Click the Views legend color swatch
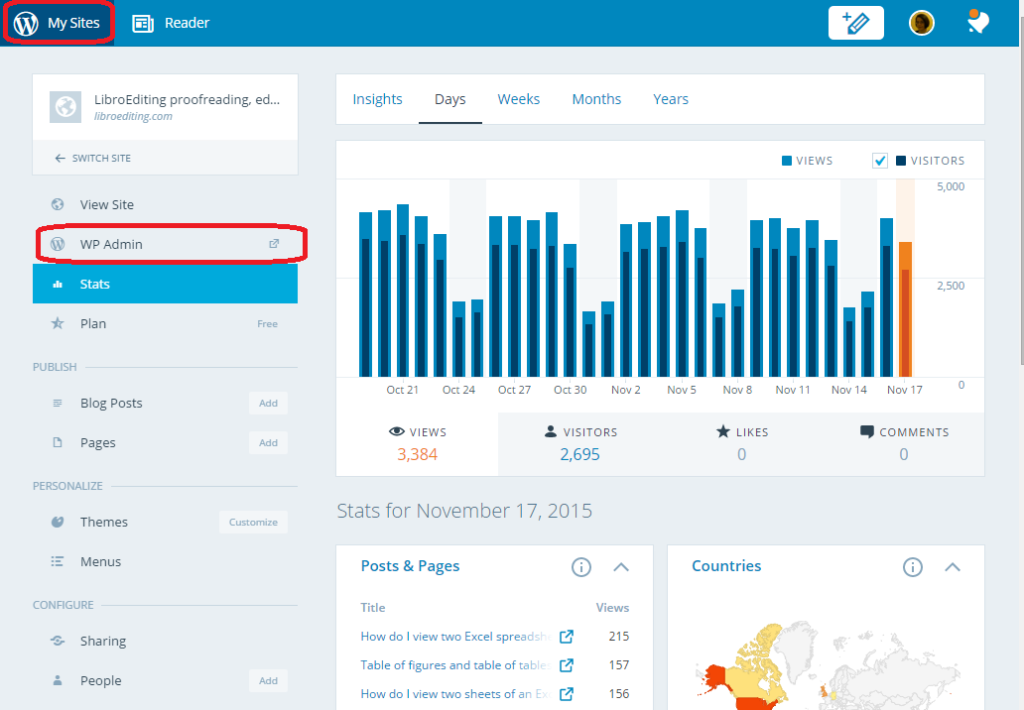The image size is (1024, 710). tap(787, 161)
